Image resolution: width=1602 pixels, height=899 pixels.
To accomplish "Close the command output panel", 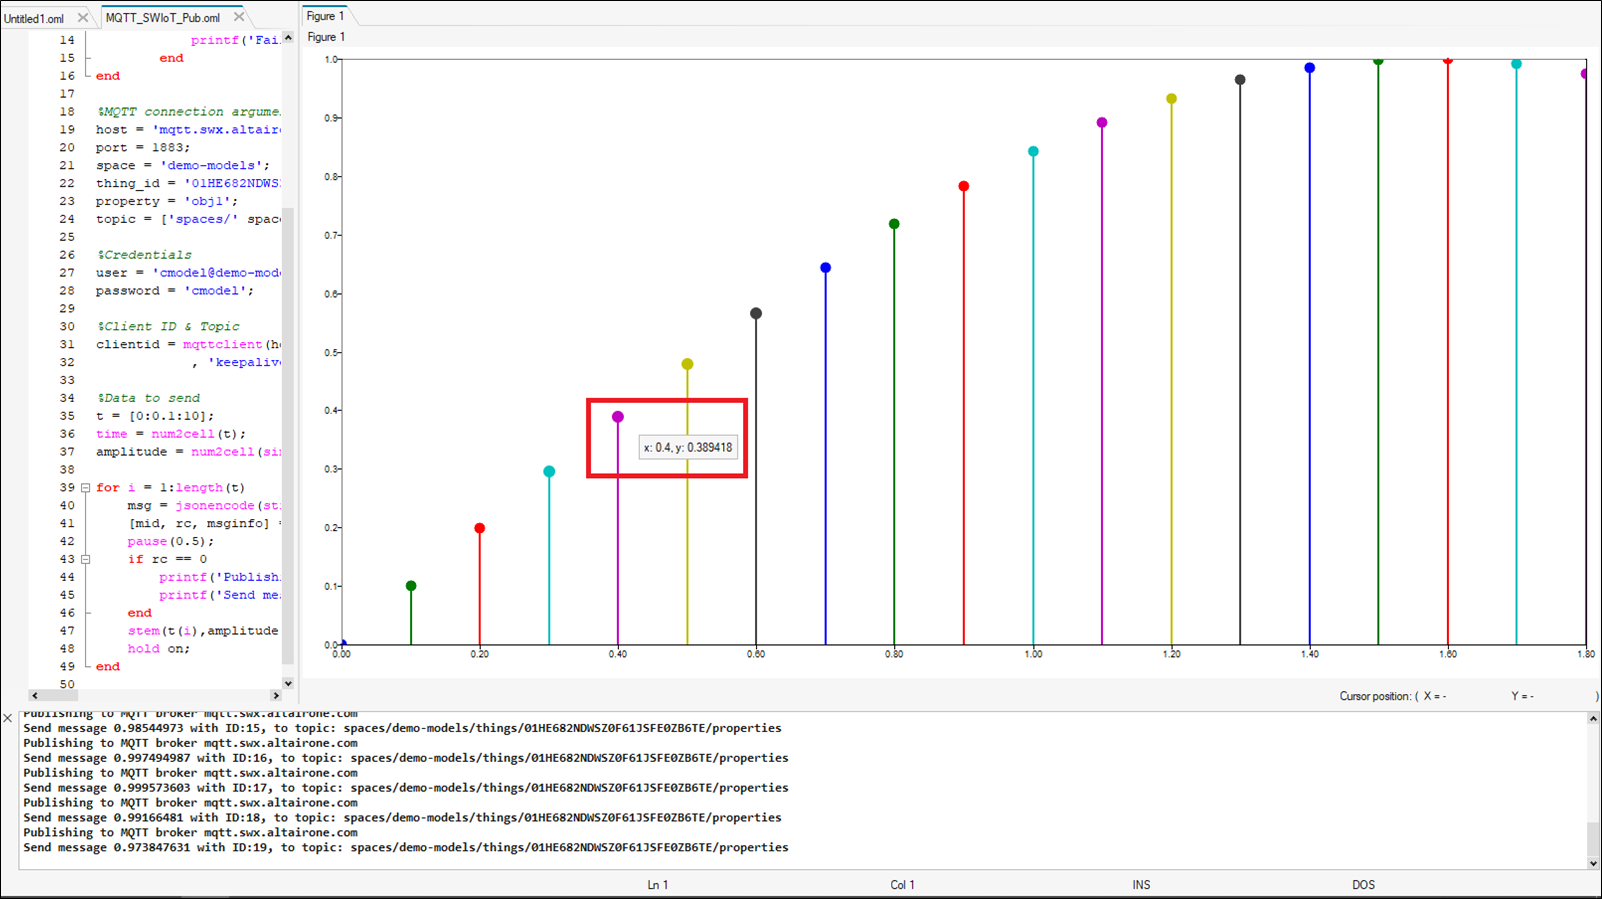I will tap(8, 718).
